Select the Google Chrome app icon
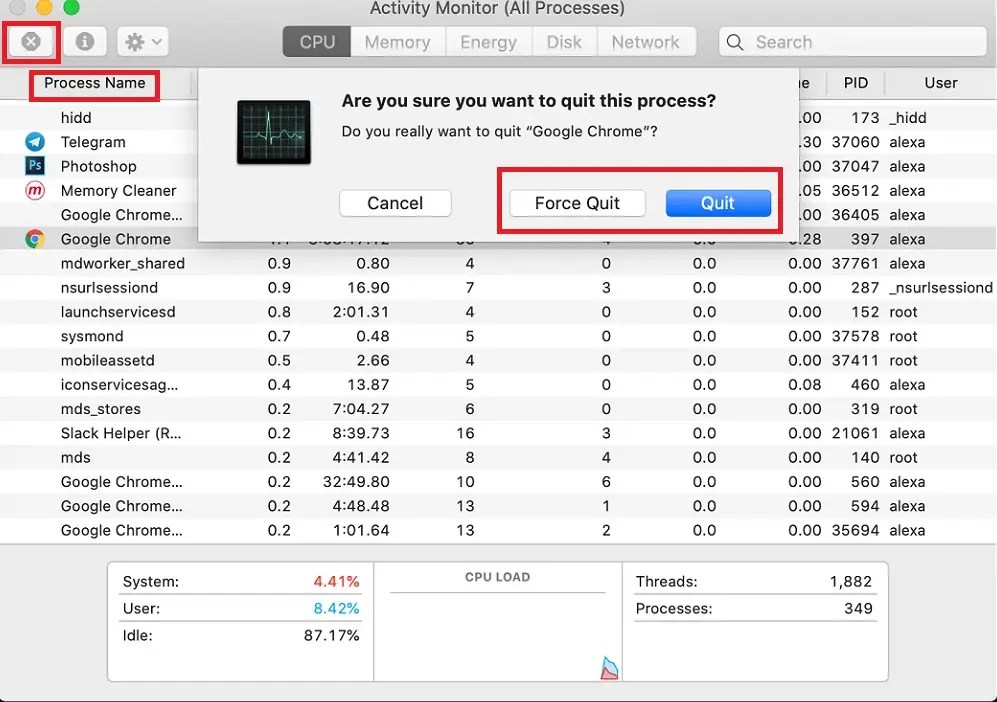This screenshot has width=997, height=702. pyautogui.click(x=35, y=239)
